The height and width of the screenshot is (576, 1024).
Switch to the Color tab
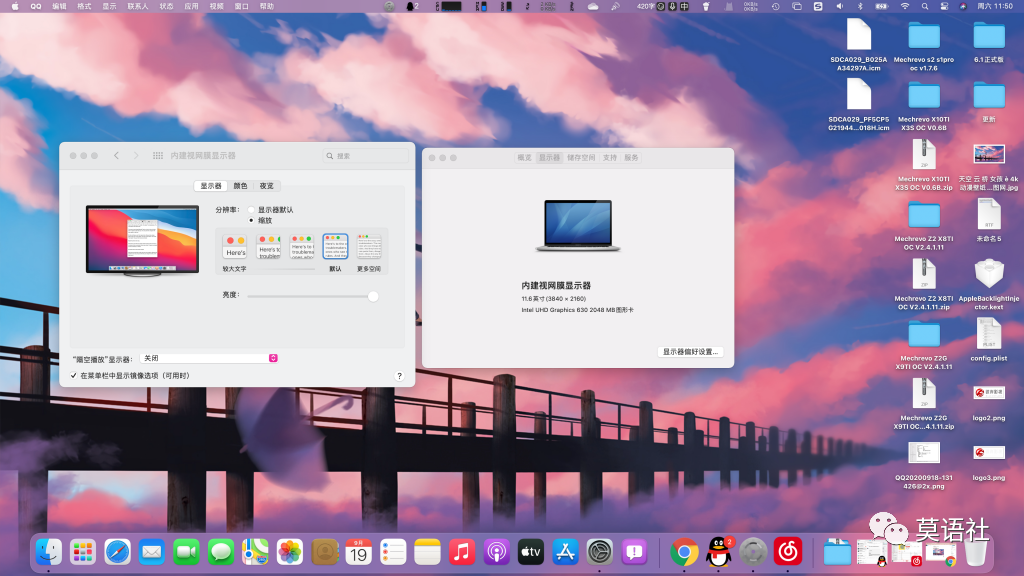(x=240, y=186)
